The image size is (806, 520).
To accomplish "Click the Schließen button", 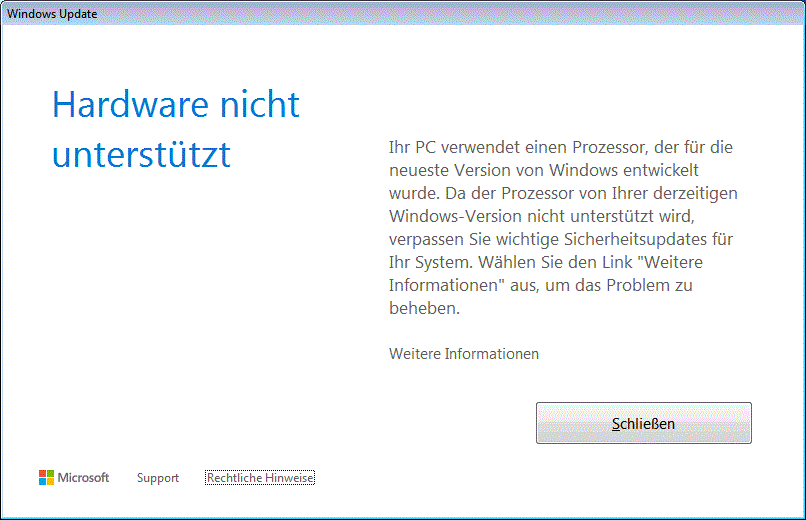I will point(644,423).
